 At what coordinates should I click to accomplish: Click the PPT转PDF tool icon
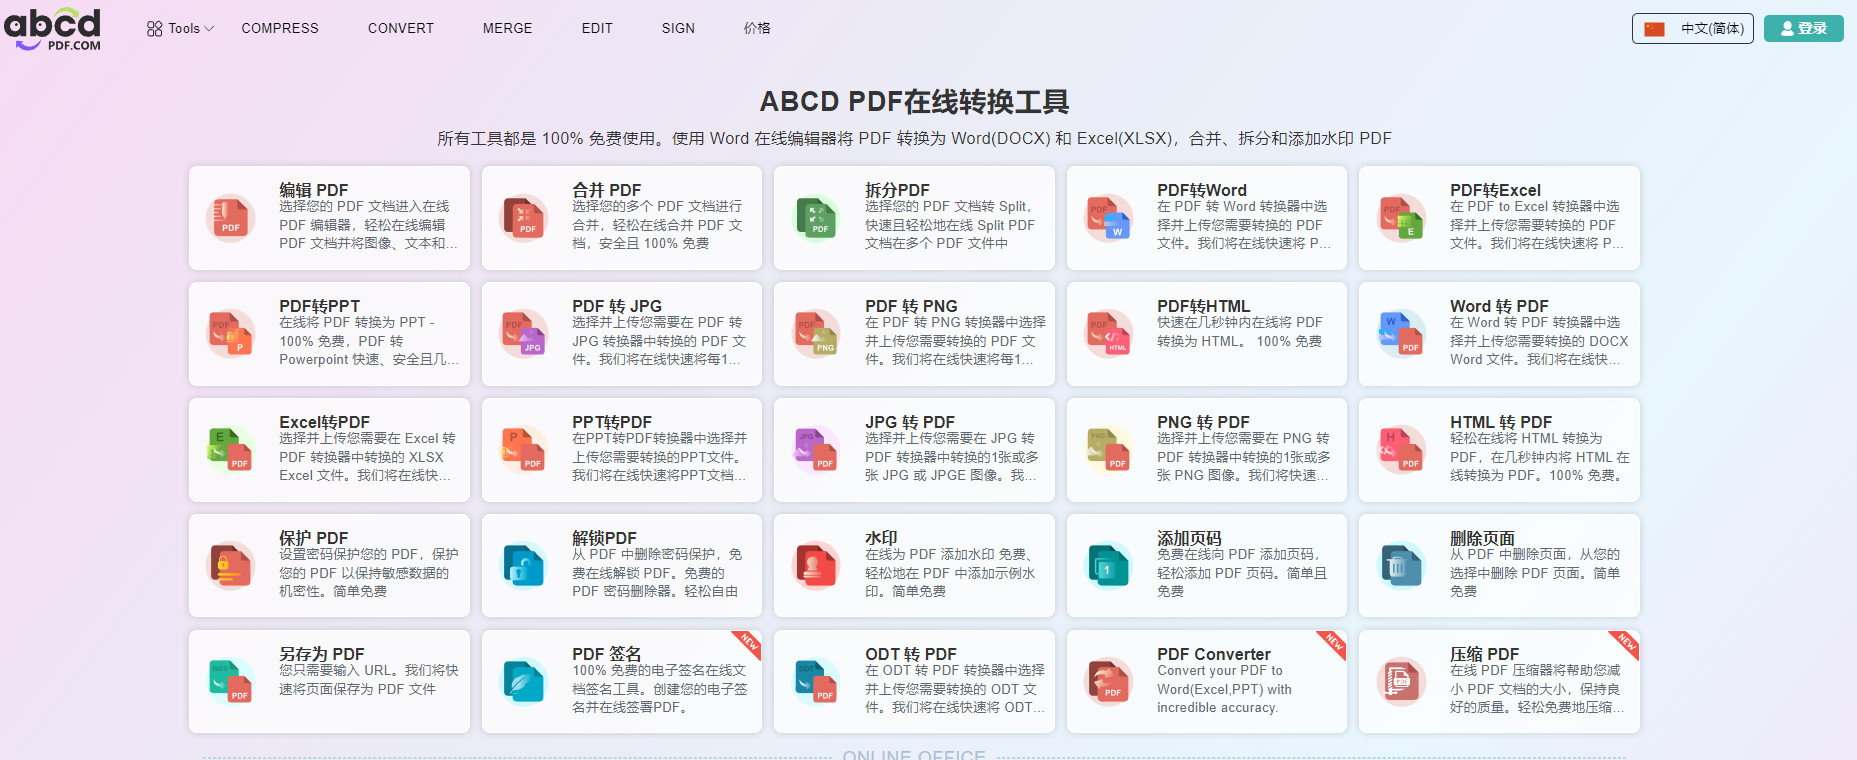[524, 450]
